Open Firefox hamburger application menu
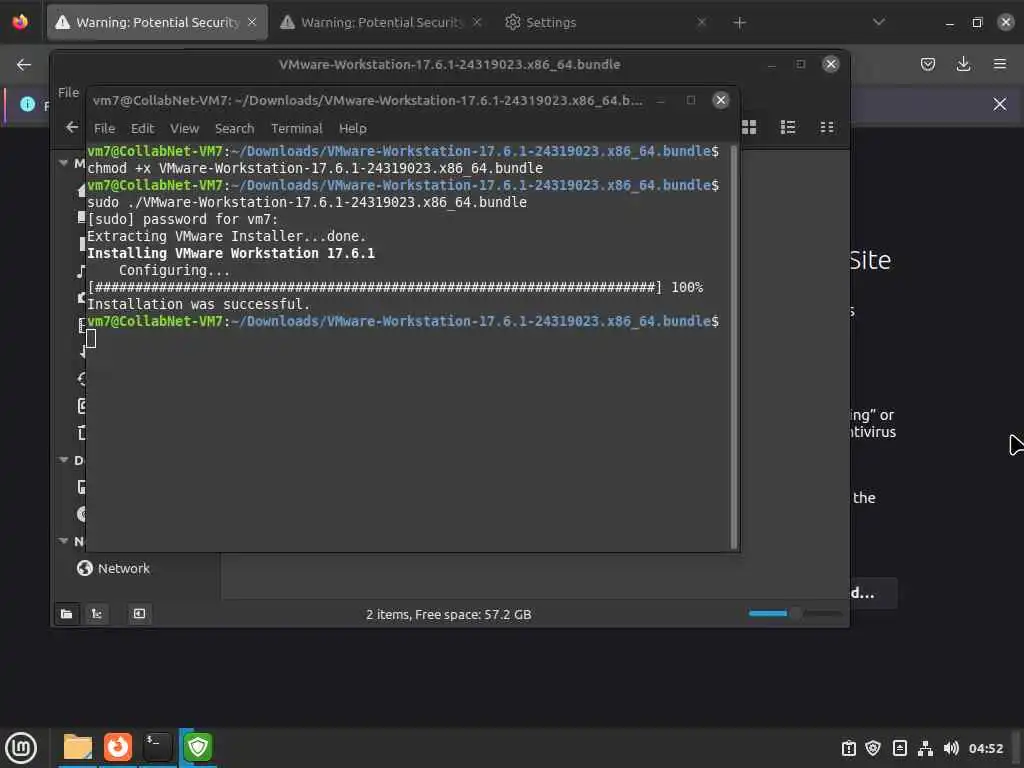The width and height of the screenshot is (1024, 768). (x=999, y=64)
